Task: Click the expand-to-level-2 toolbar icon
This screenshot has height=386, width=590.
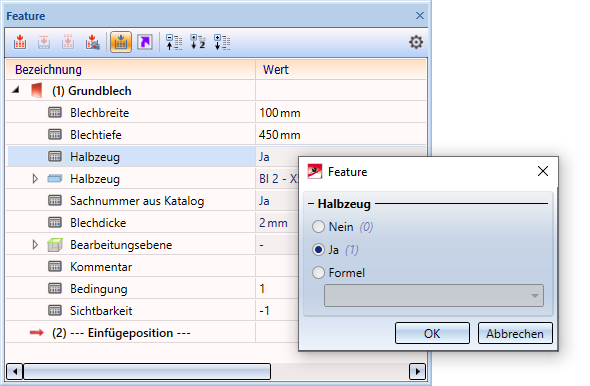Action: pyautogui.click(x=198, y=42)
